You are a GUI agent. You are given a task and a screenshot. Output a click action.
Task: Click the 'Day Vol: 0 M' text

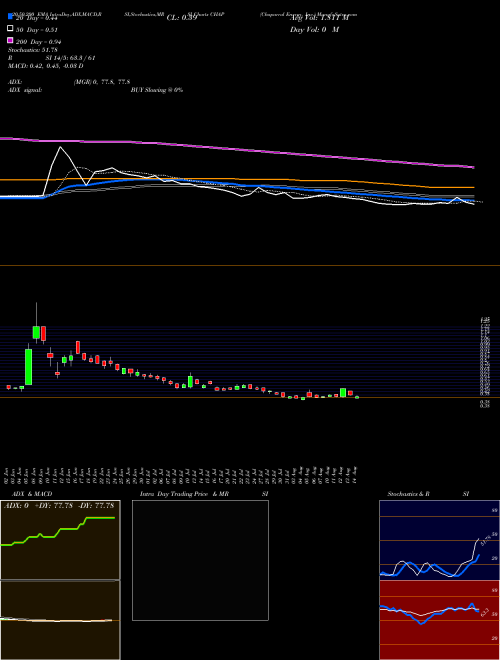[314, 29]
